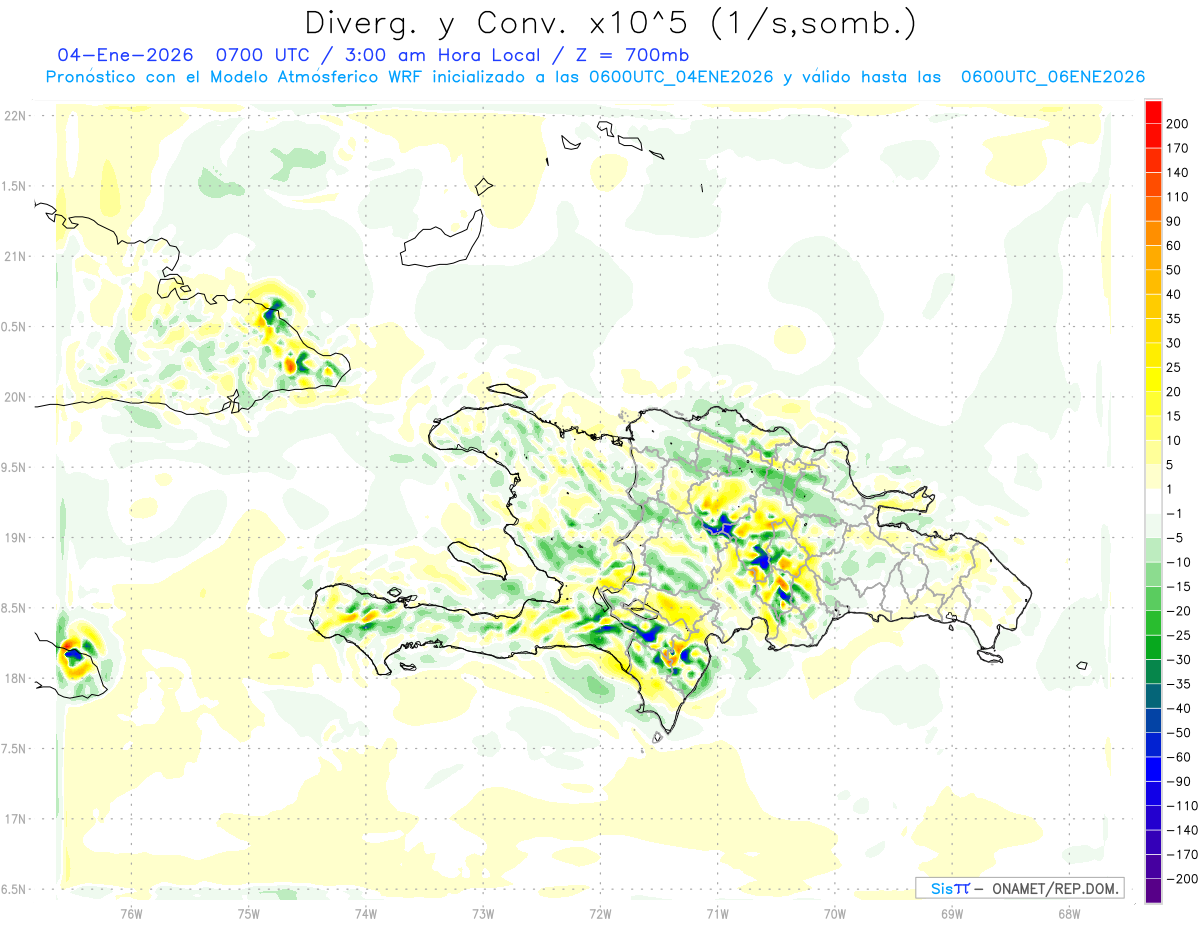
Task: Pick the red swatch topping the colorbar
Action: (x=1154, y=112)
